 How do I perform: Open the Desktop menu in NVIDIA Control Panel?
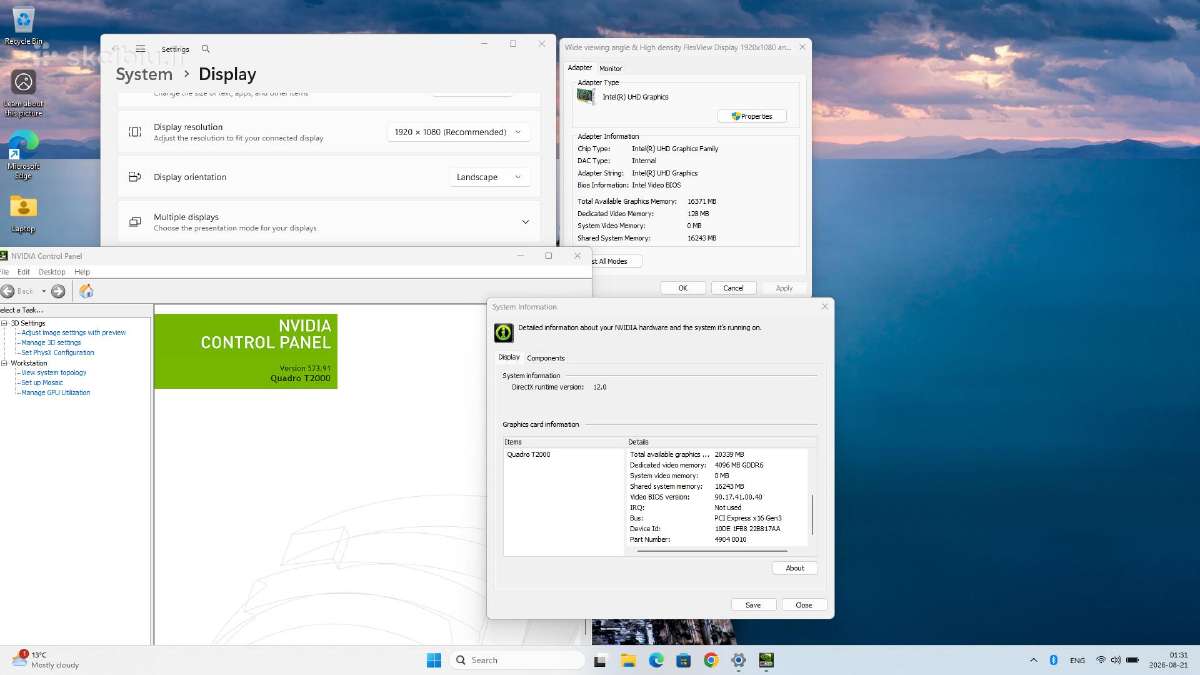pos(52,272)
